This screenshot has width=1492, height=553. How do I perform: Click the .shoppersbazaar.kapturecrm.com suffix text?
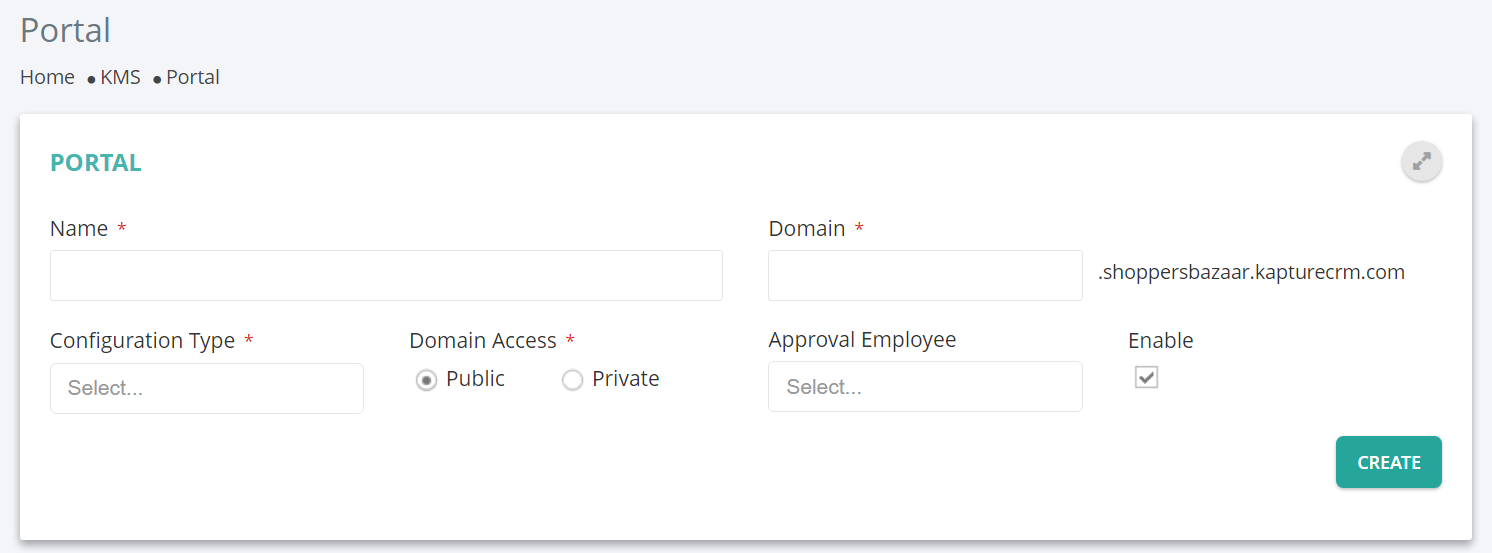pos(1251,272)
